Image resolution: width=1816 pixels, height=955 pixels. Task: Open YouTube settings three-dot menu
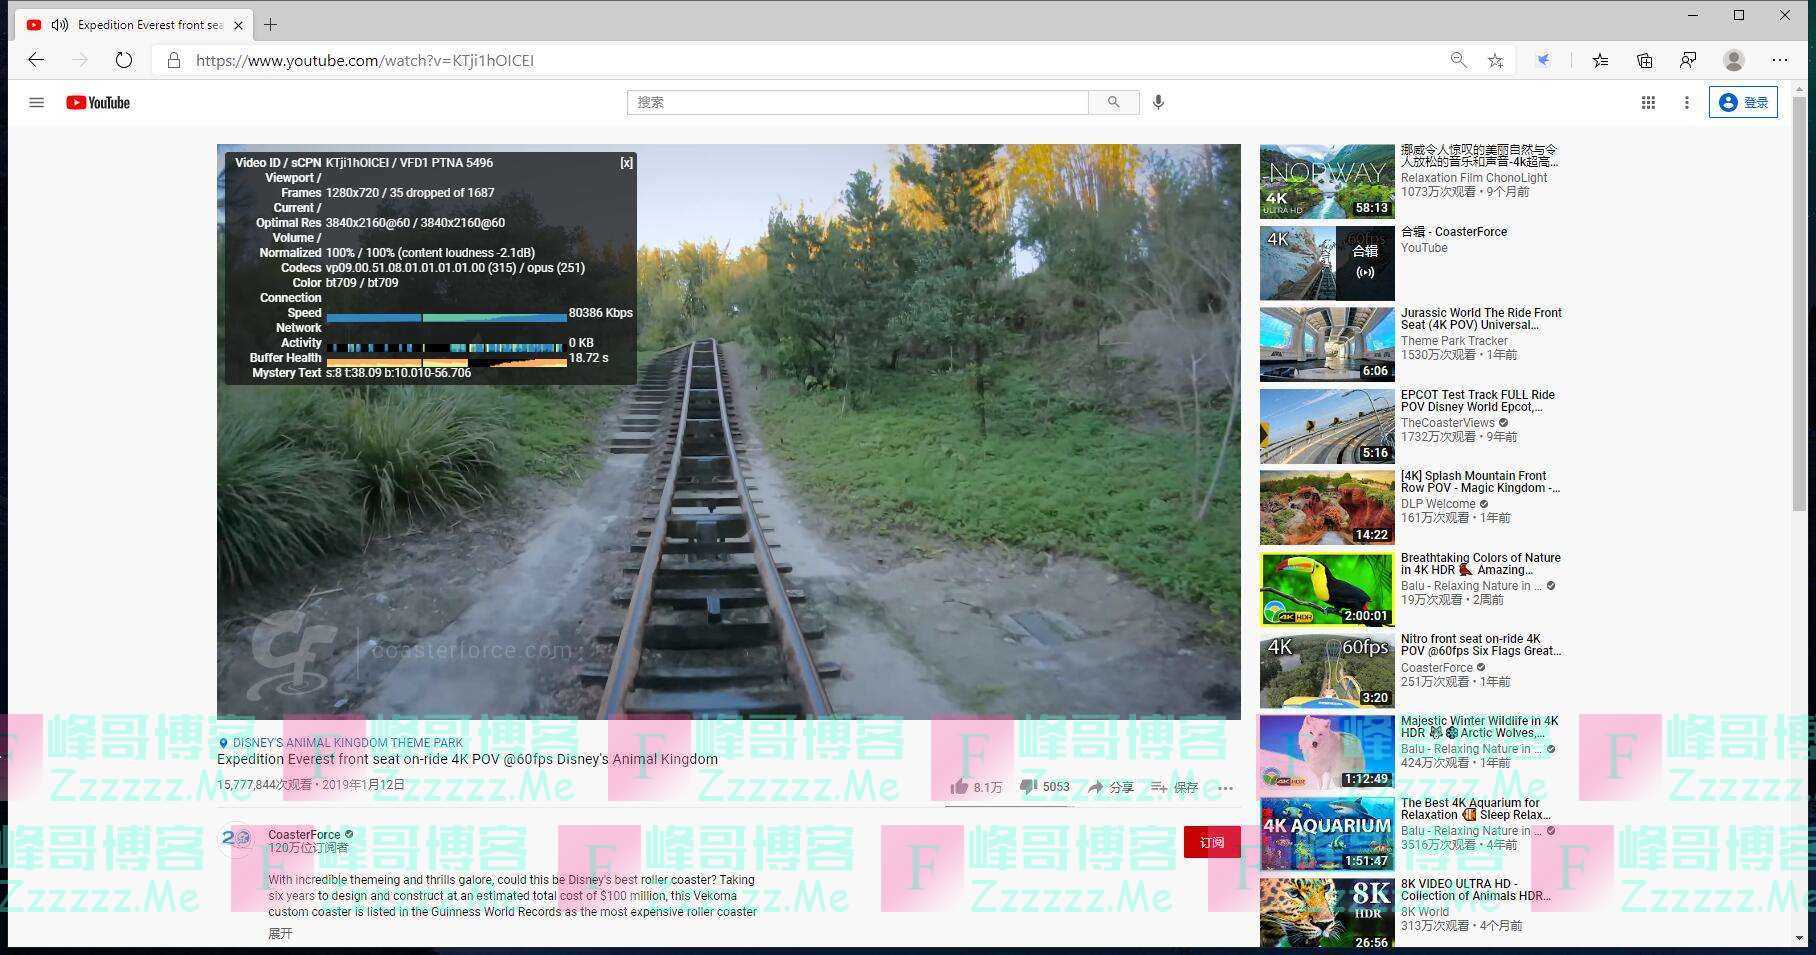point(1686,102)
